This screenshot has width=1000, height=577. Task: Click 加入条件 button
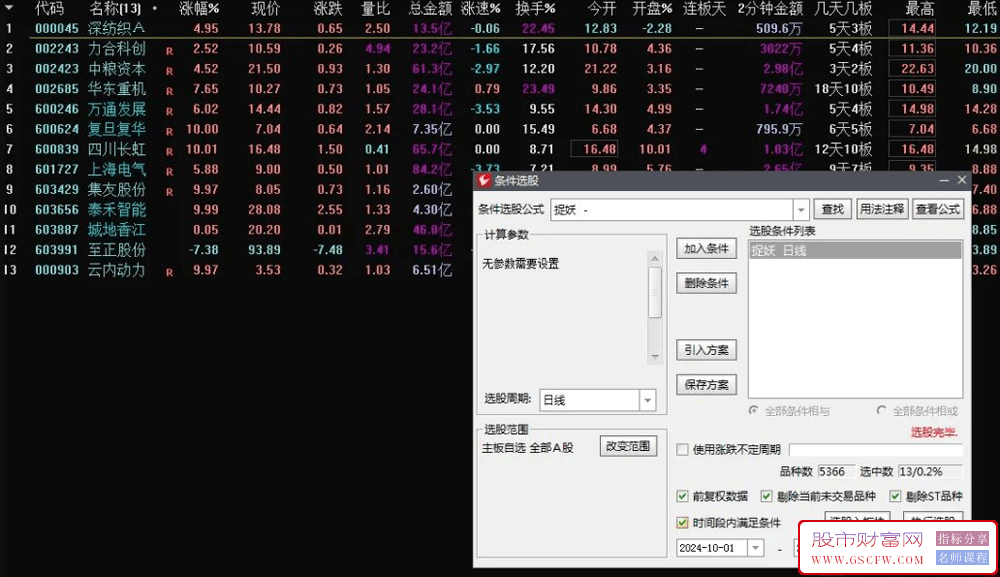coord(706,249)
